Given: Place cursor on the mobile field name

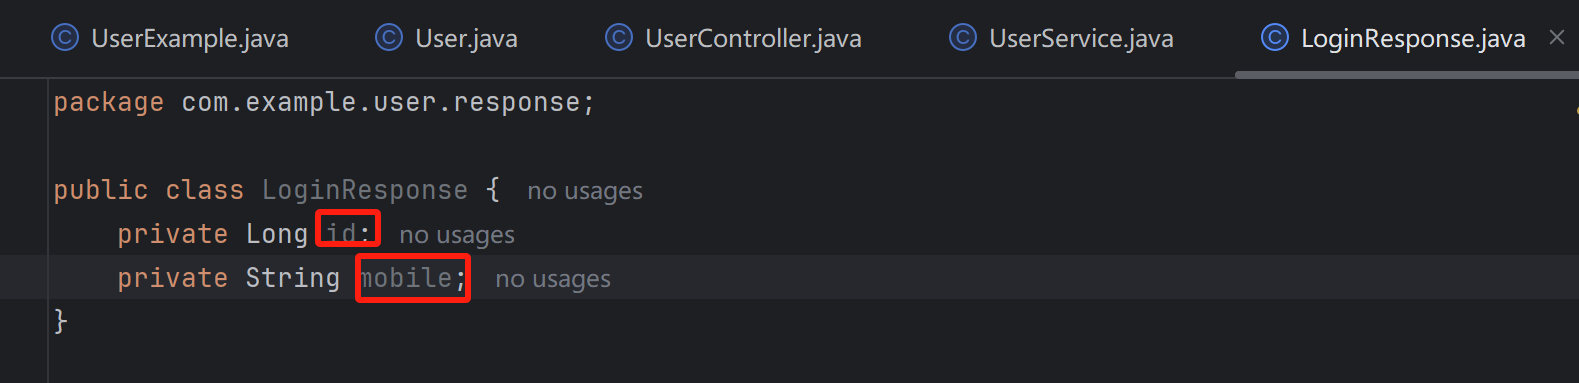Looking at the screenshot, I should (x=405, y=278).
